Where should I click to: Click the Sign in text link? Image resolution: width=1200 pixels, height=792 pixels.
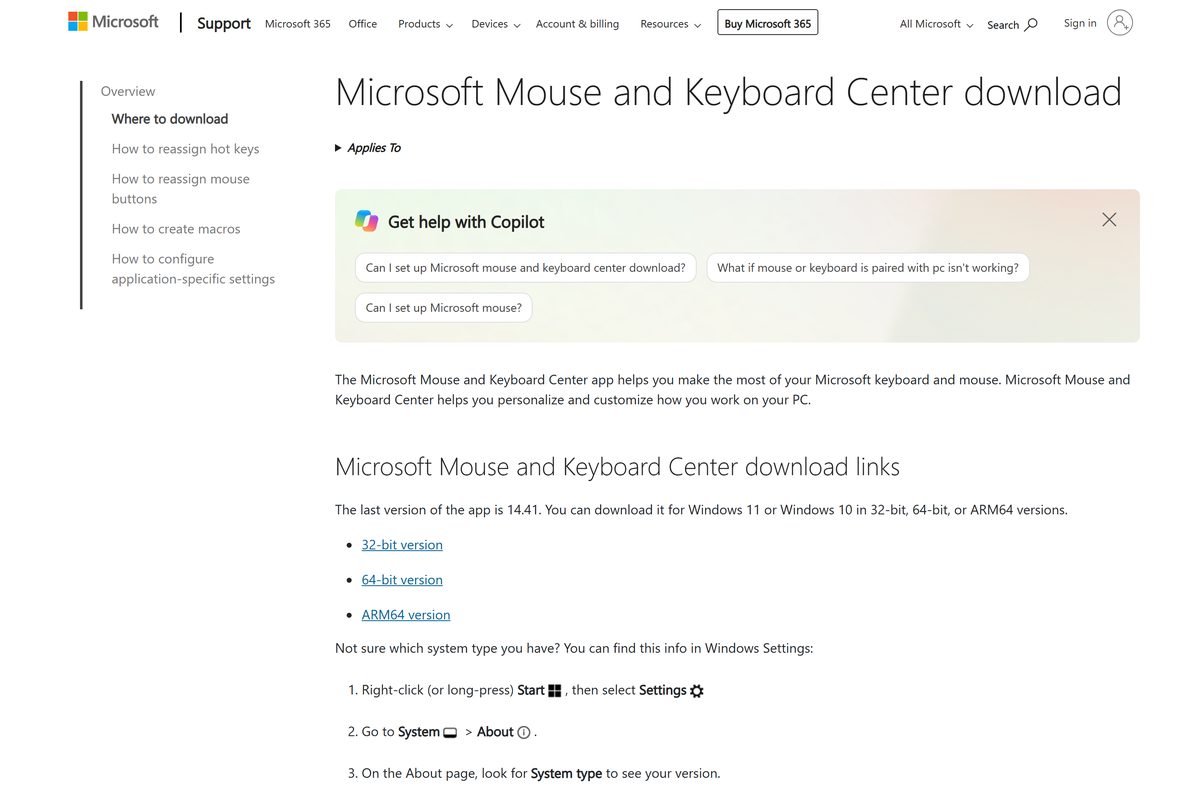point(1080,23)
